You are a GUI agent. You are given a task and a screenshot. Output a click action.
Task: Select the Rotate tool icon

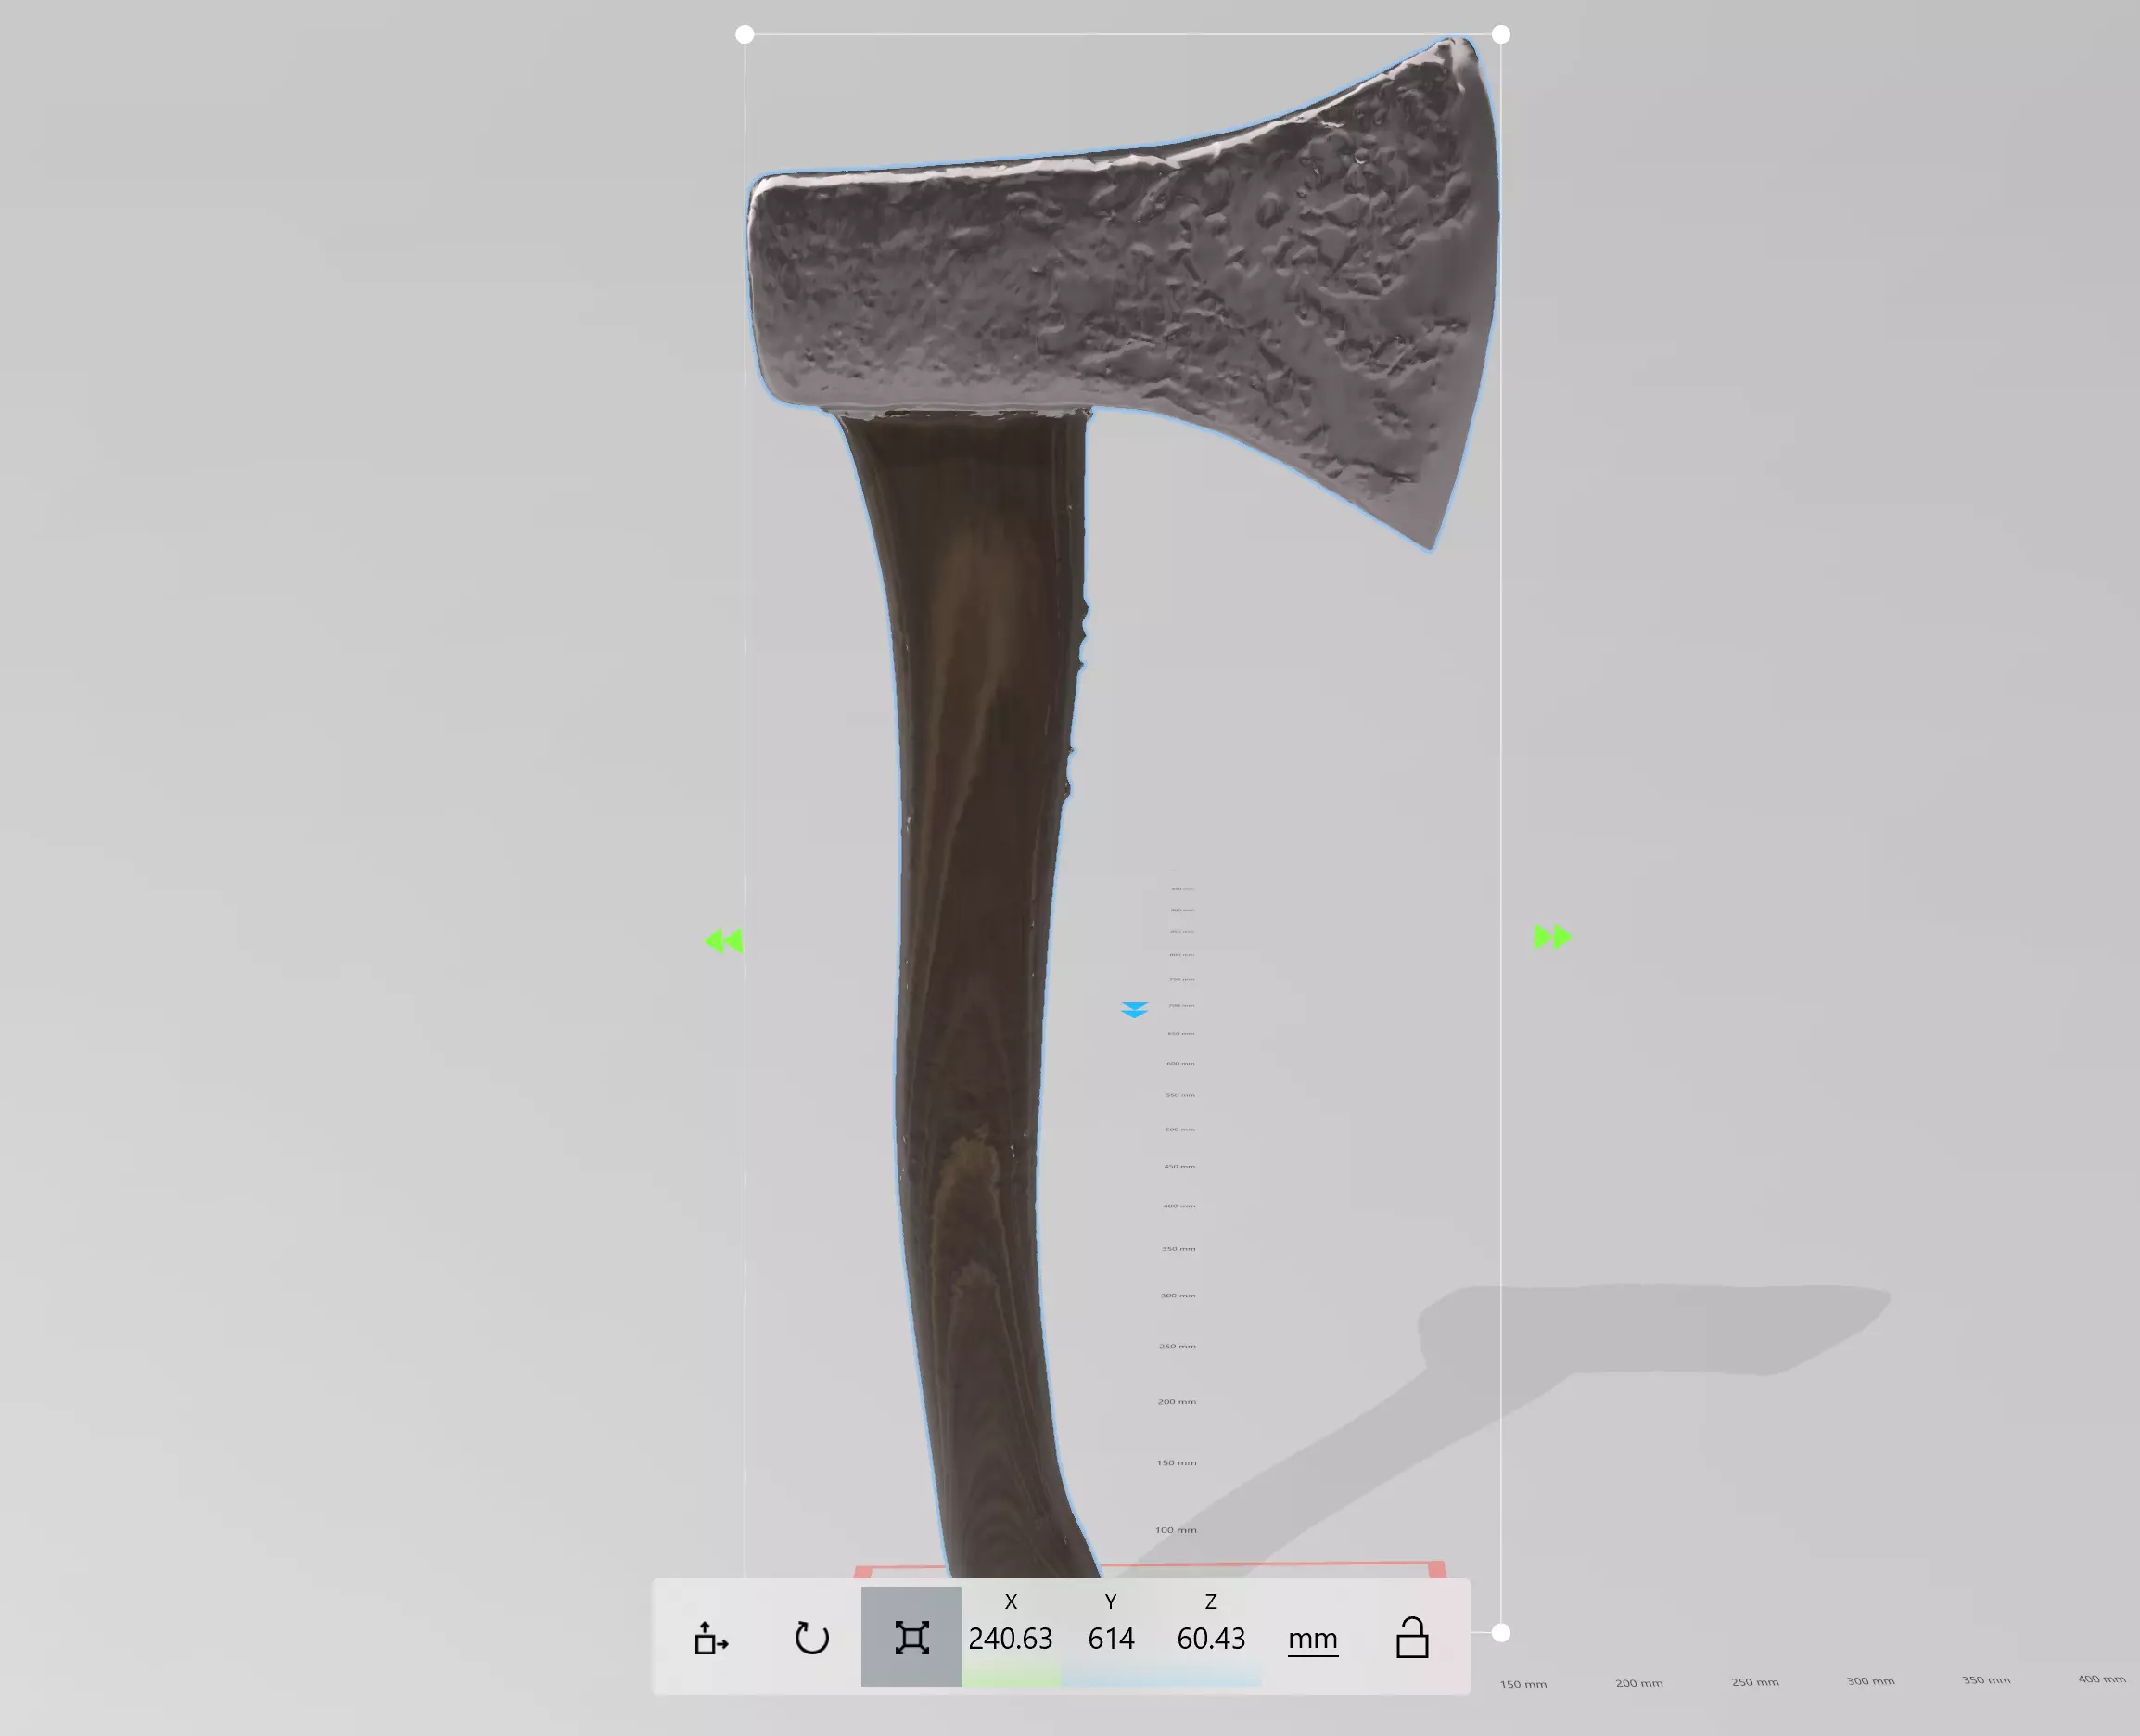click(x=811, y=1638)
